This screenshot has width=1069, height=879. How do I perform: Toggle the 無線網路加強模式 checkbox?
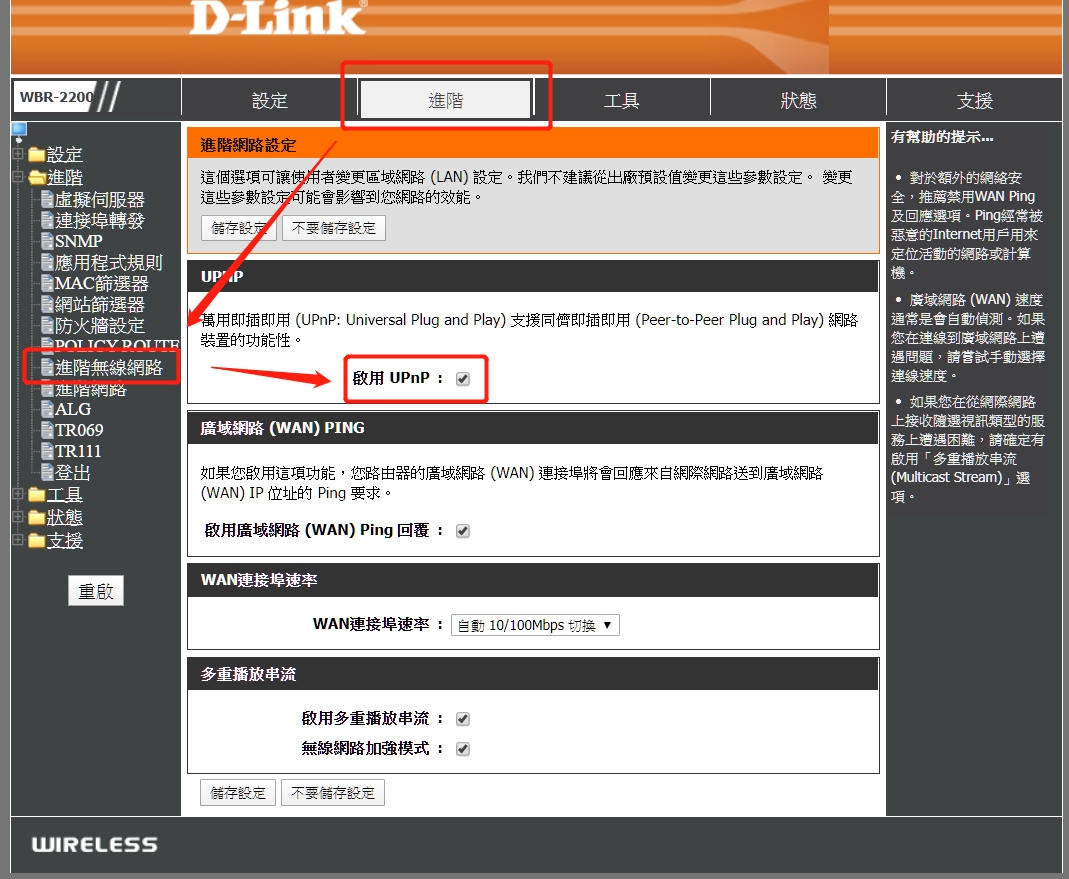pos(463,749)
